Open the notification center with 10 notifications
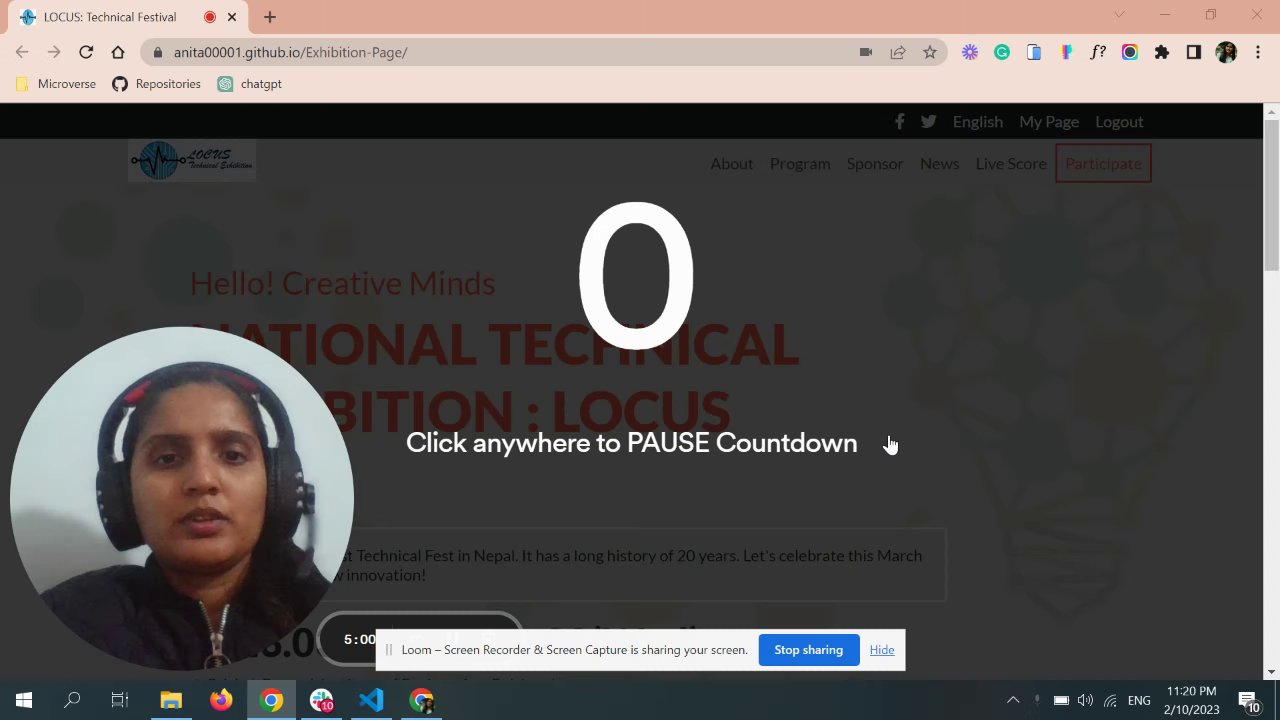Image resolution: width=1280 pixels, height=720 pixels. [1249, 701]
